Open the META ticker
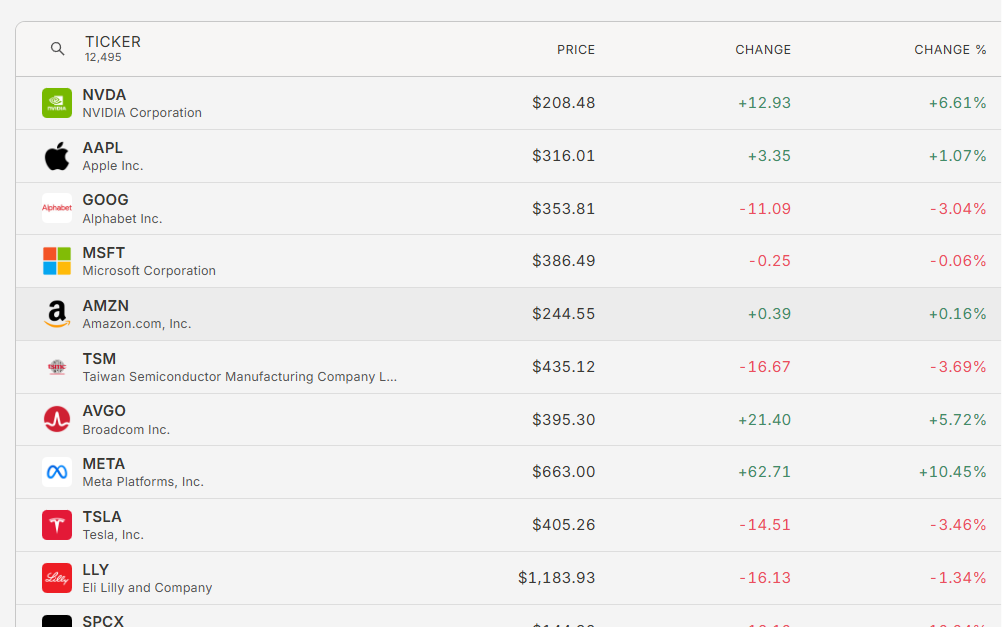This screenshot has height=627, width=1002. (x=104, y=464)
